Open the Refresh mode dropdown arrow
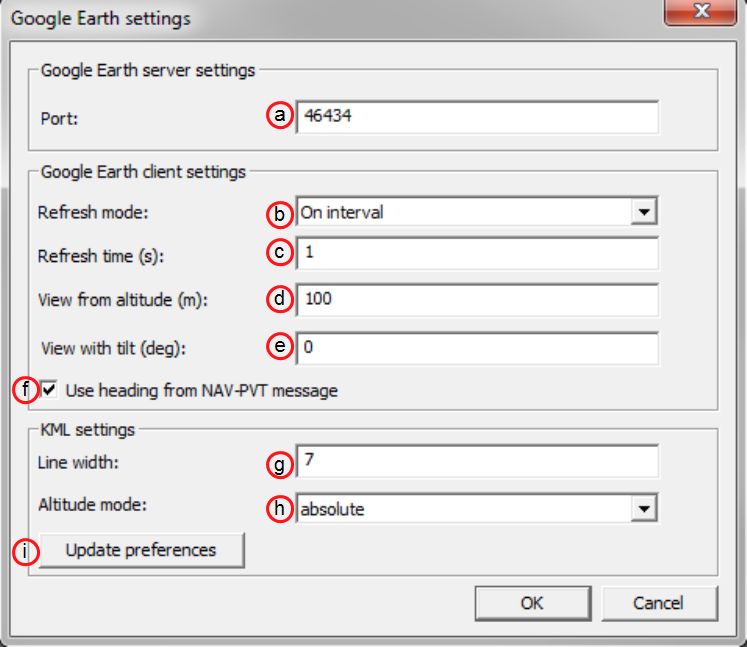Screen dimensions: 747x647 [x=644, y=212]
